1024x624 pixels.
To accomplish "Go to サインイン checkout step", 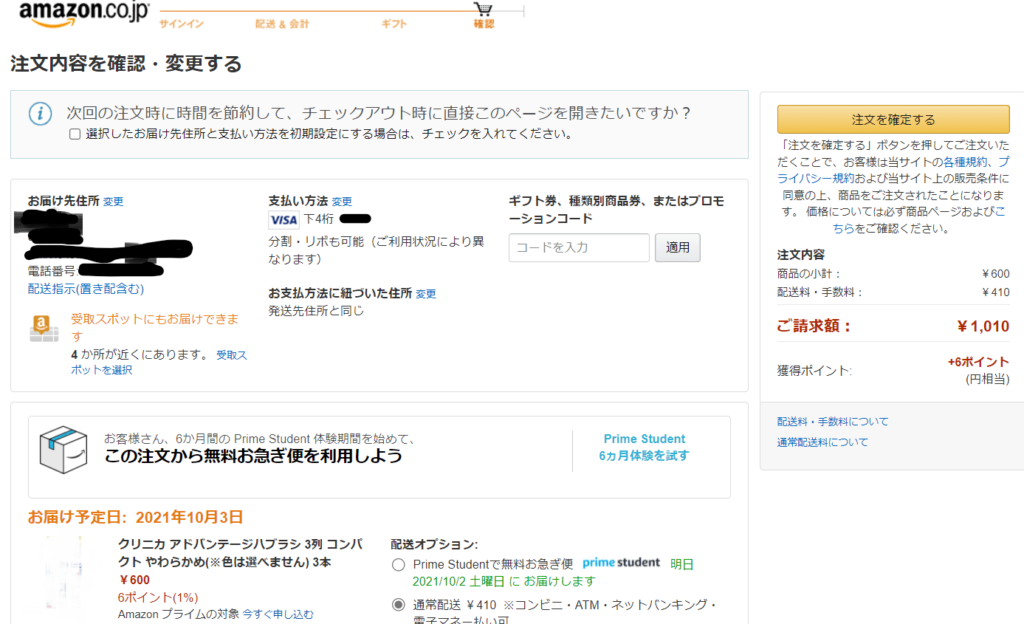I will 182,24.
